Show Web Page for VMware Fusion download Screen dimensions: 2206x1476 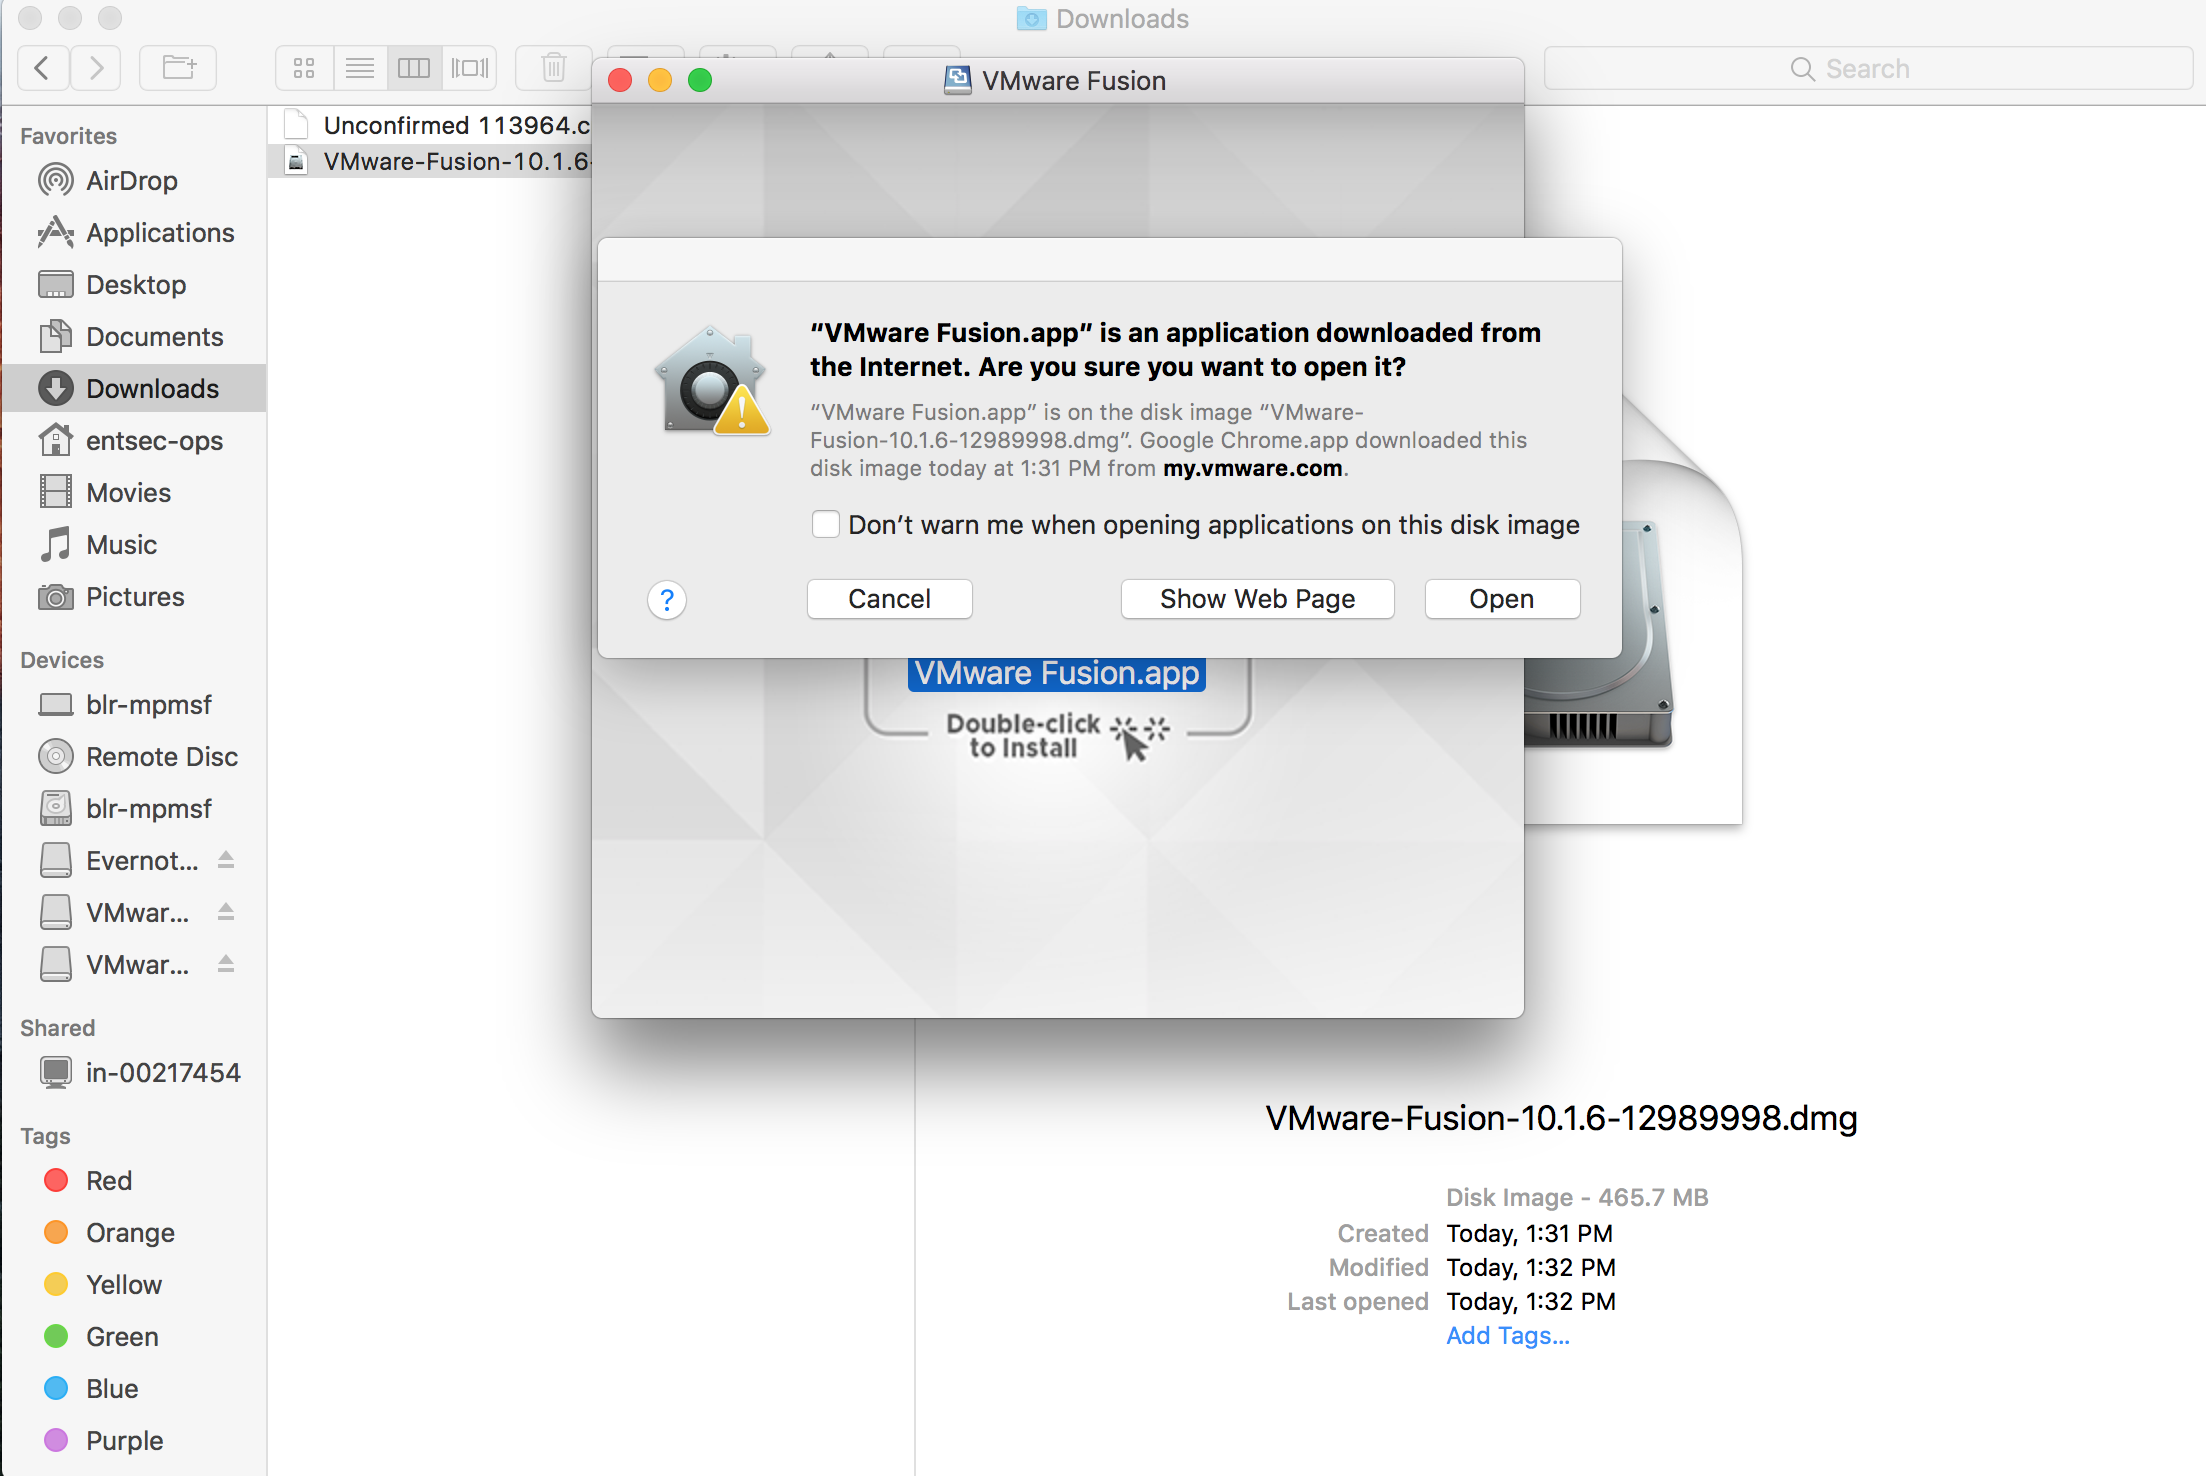[x=1257, y=596]
